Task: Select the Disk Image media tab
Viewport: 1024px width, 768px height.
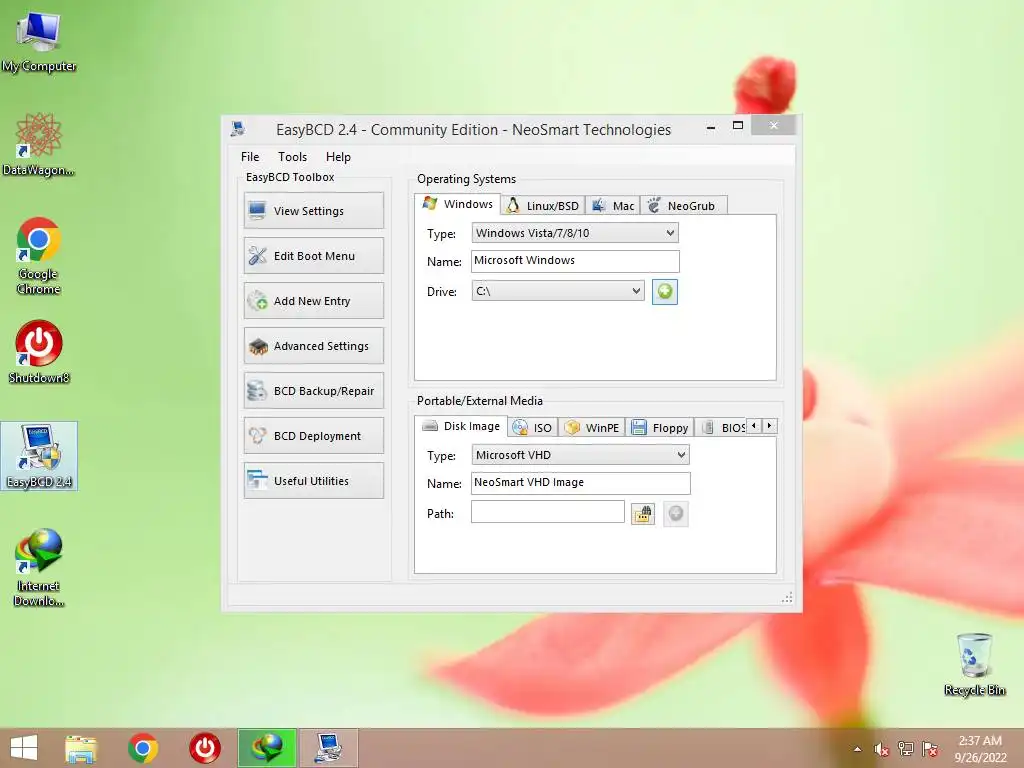Action: click(461, 426)
